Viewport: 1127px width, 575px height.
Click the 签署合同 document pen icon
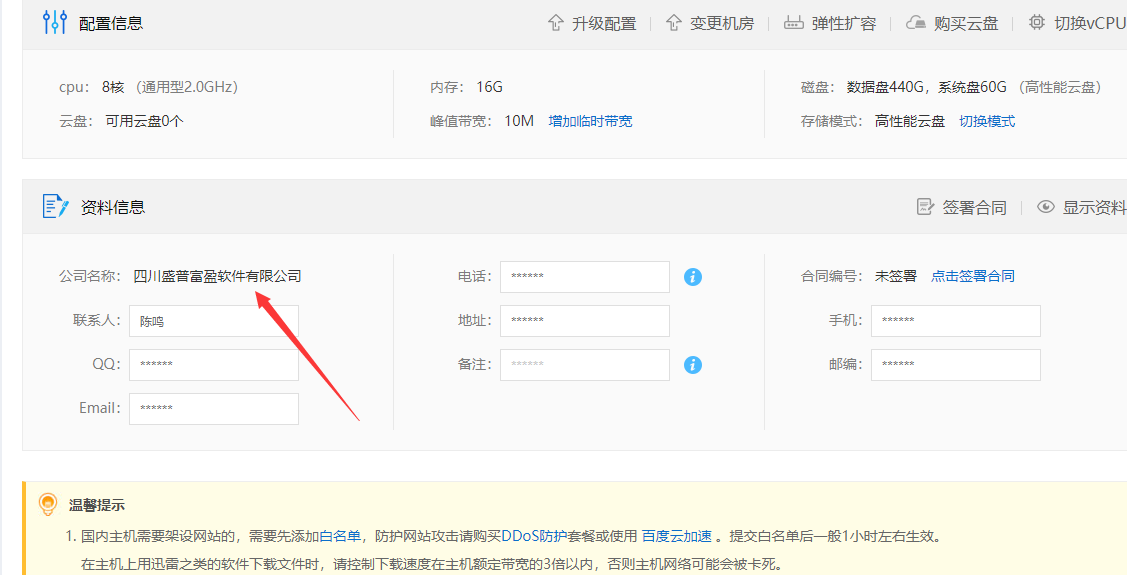(925, 207)
